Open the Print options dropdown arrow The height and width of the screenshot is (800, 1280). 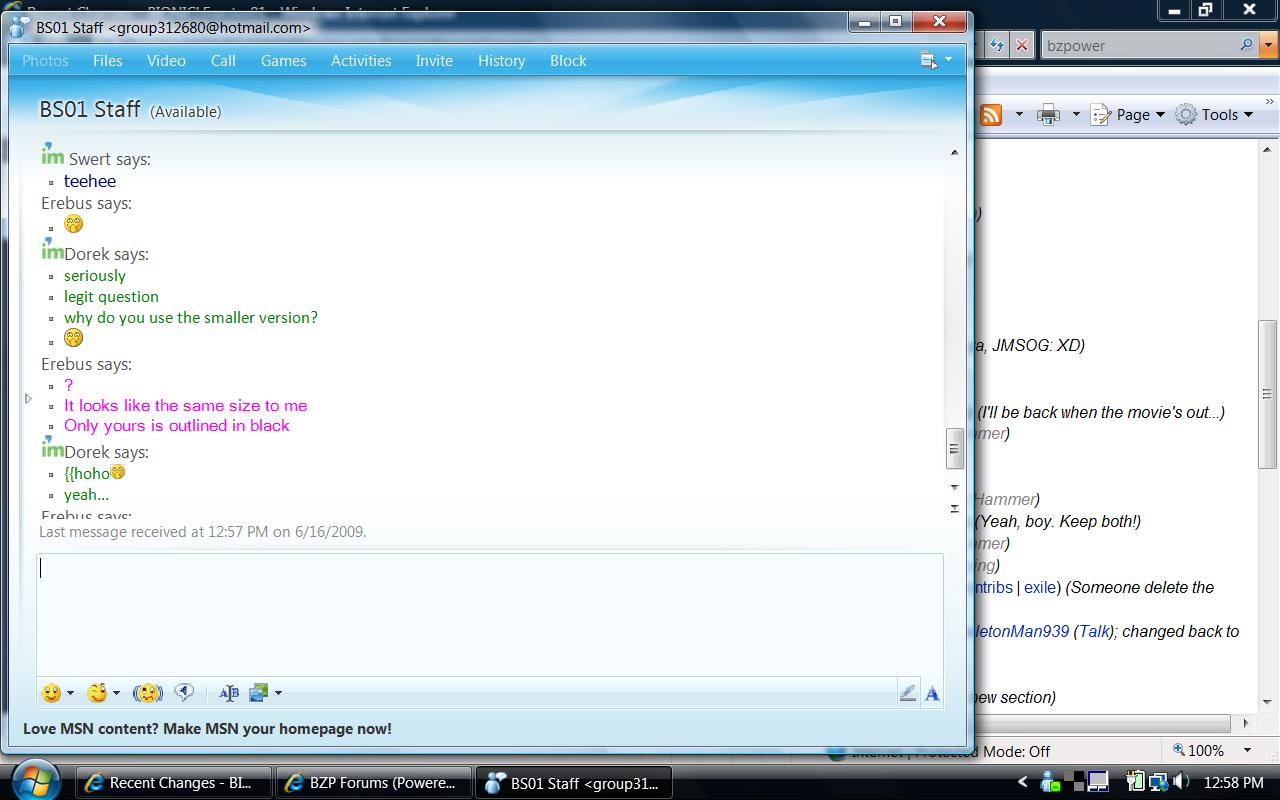point(1076,115)
